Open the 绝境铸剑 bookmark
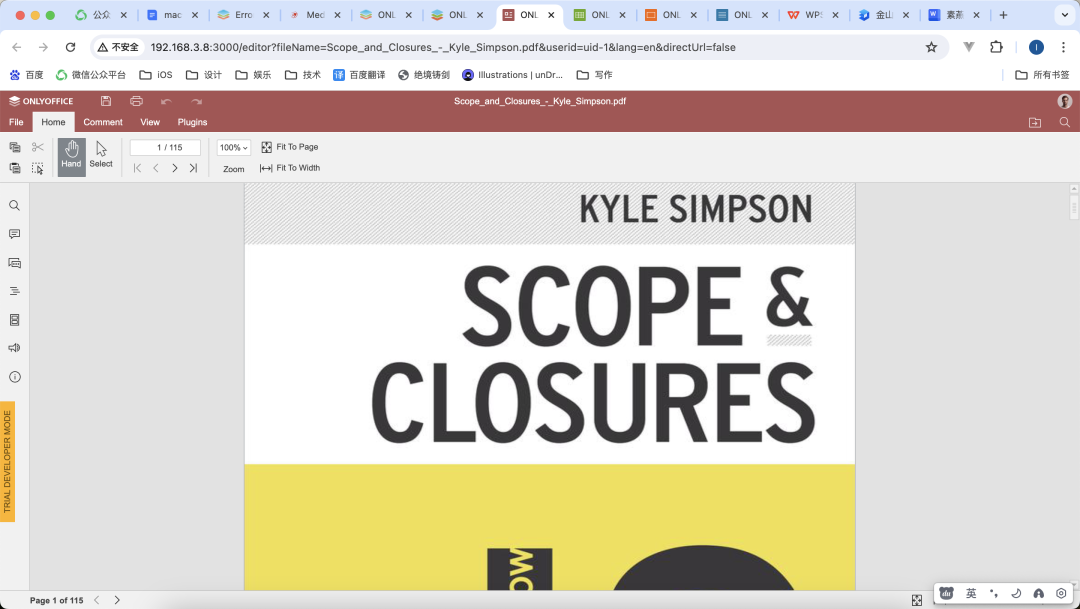The image size is (1080, 609). pyautogui.click(x=424, y=75)
